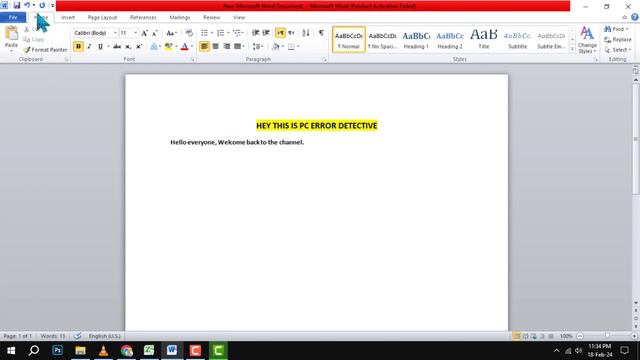
Task: Open Chrome from the taskbar
Action: coord(127,350)
